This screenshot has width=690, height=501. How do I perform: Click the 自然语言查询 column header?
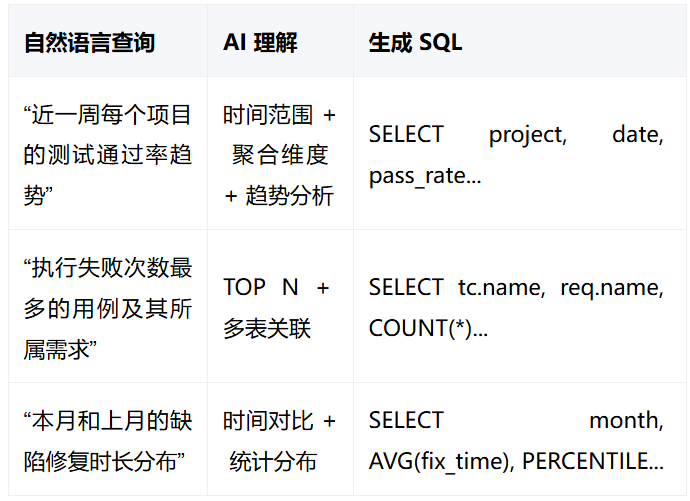[108, 42]
